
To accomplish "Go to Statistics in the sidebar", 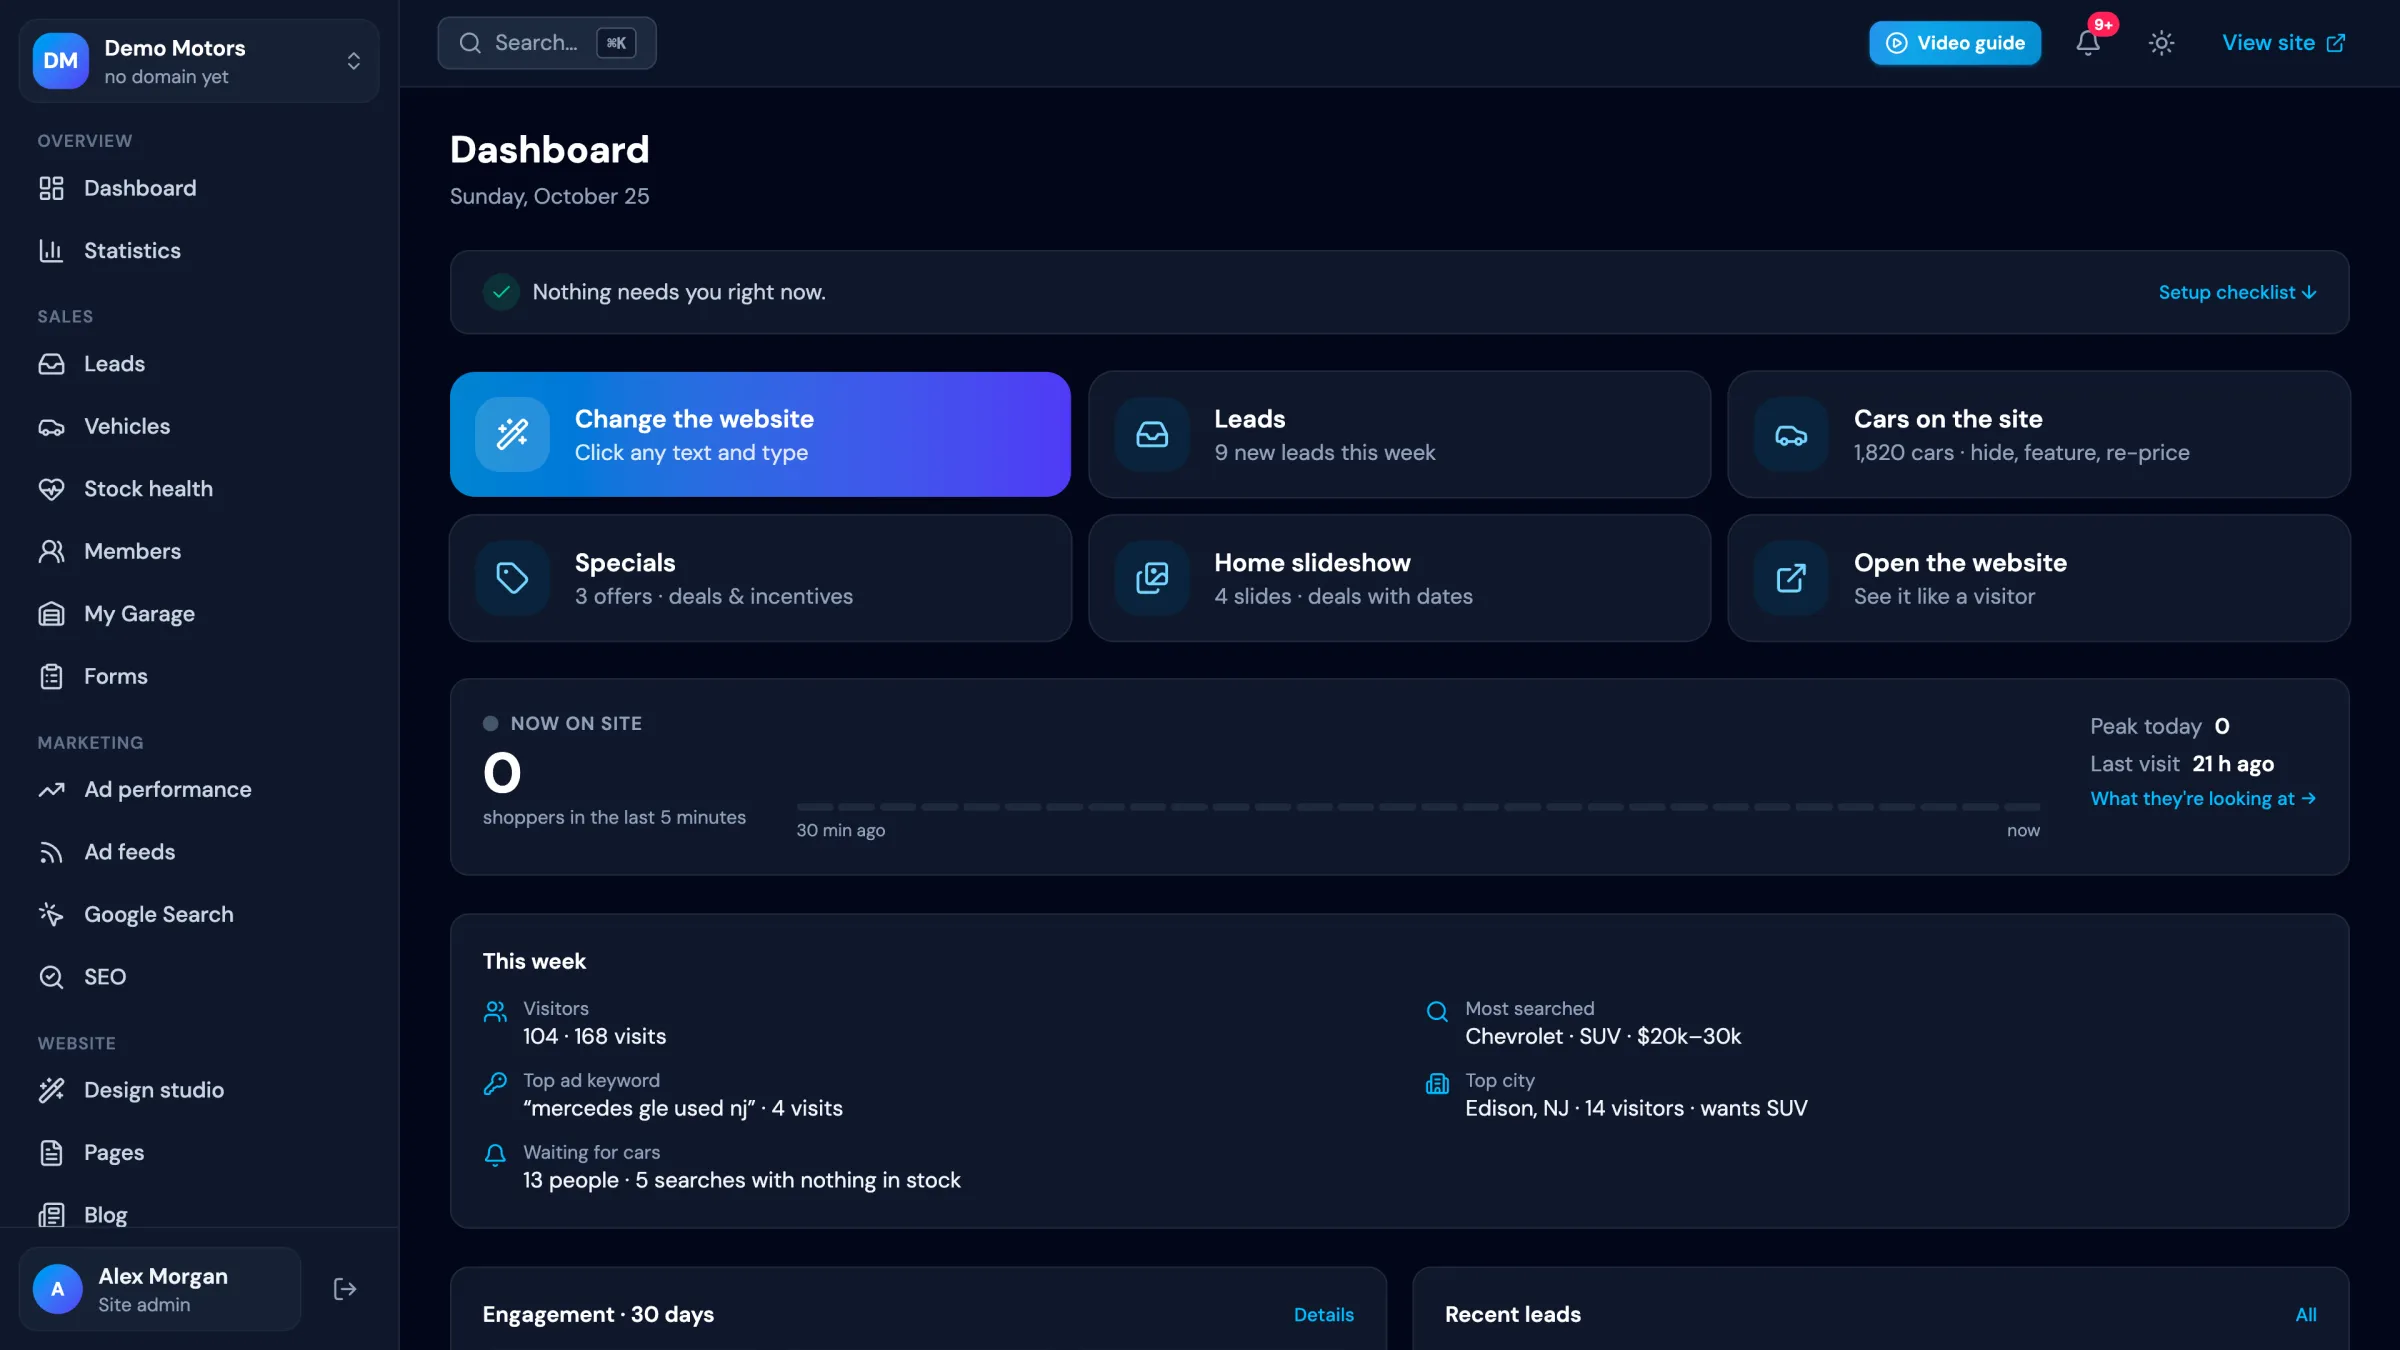I will pyautogui.click(x=199, y=251).
